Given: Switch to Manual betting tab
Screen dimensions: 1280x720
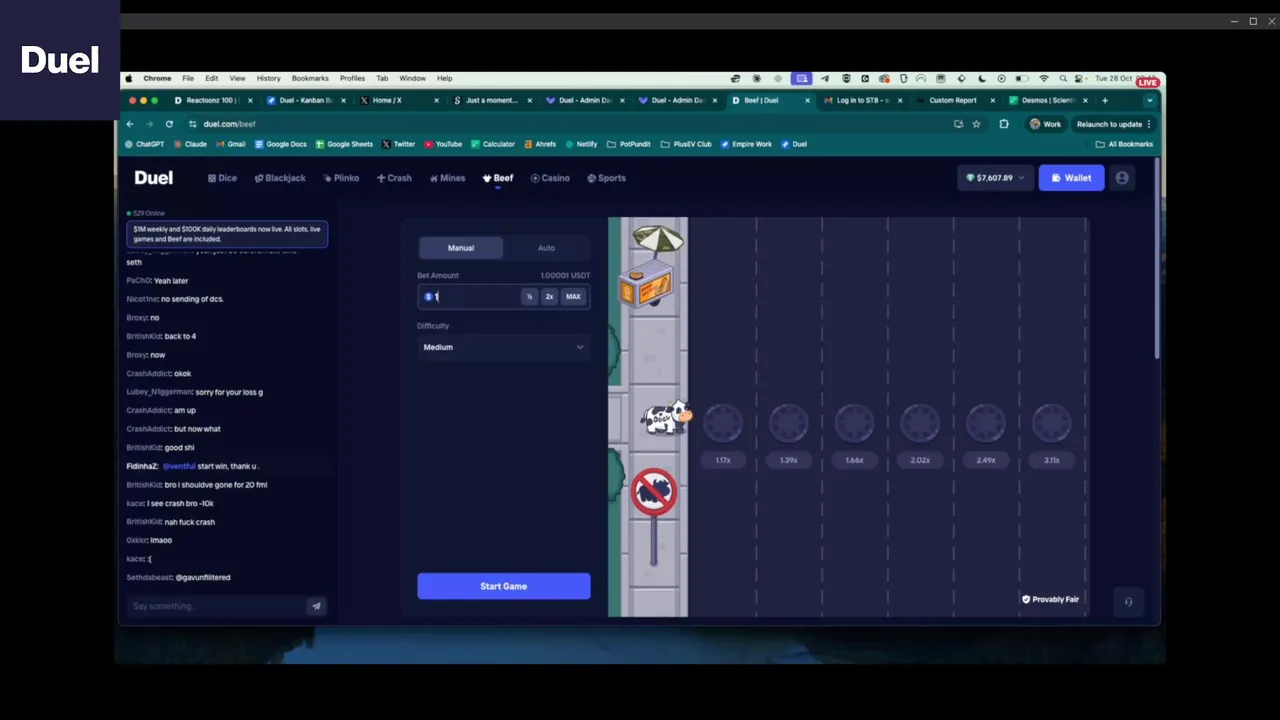Looking at the screenshot, I should 461,248.
